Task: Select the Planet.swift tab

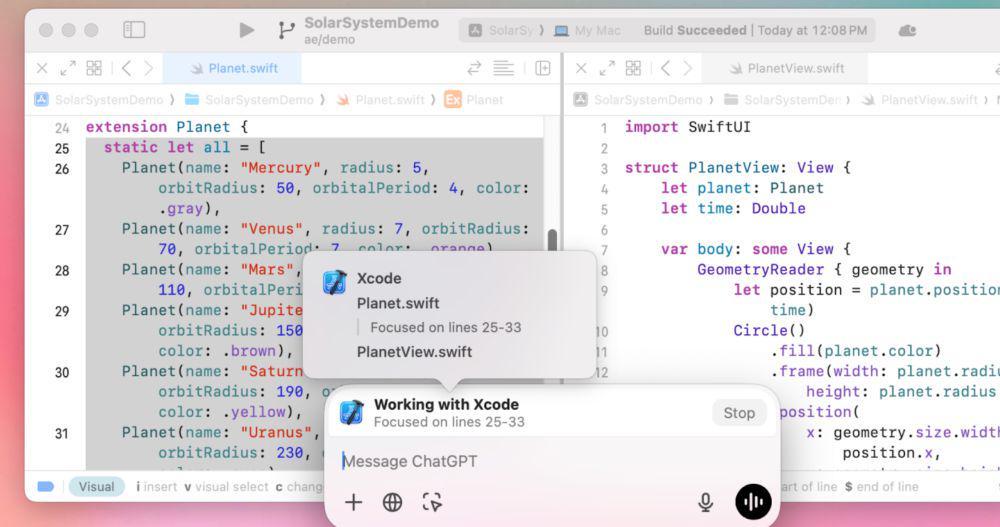Action: 233,68
